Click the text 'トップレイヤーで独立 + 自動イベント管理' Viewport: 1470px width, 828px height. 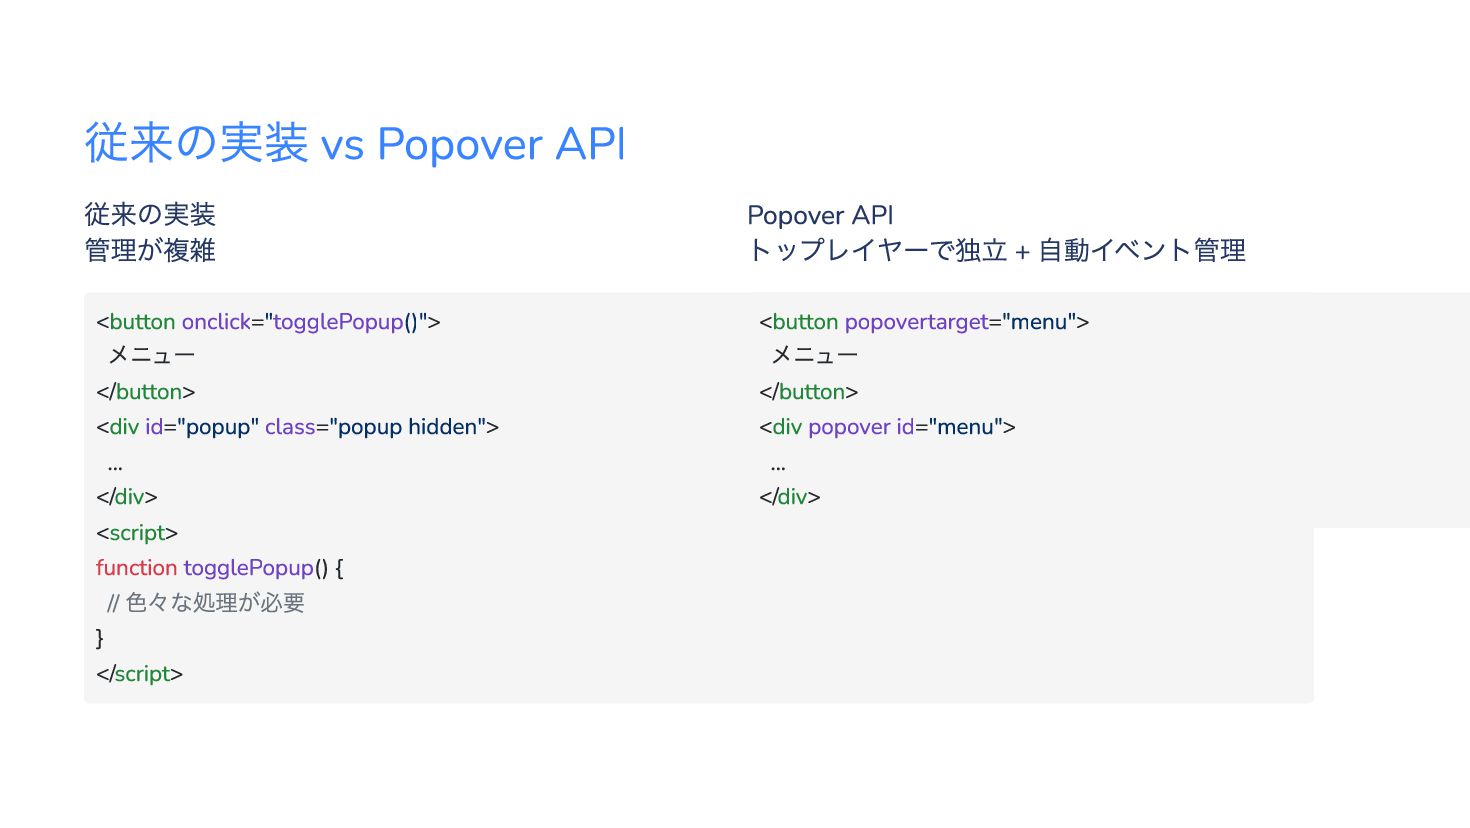click(x=996, y=250)
